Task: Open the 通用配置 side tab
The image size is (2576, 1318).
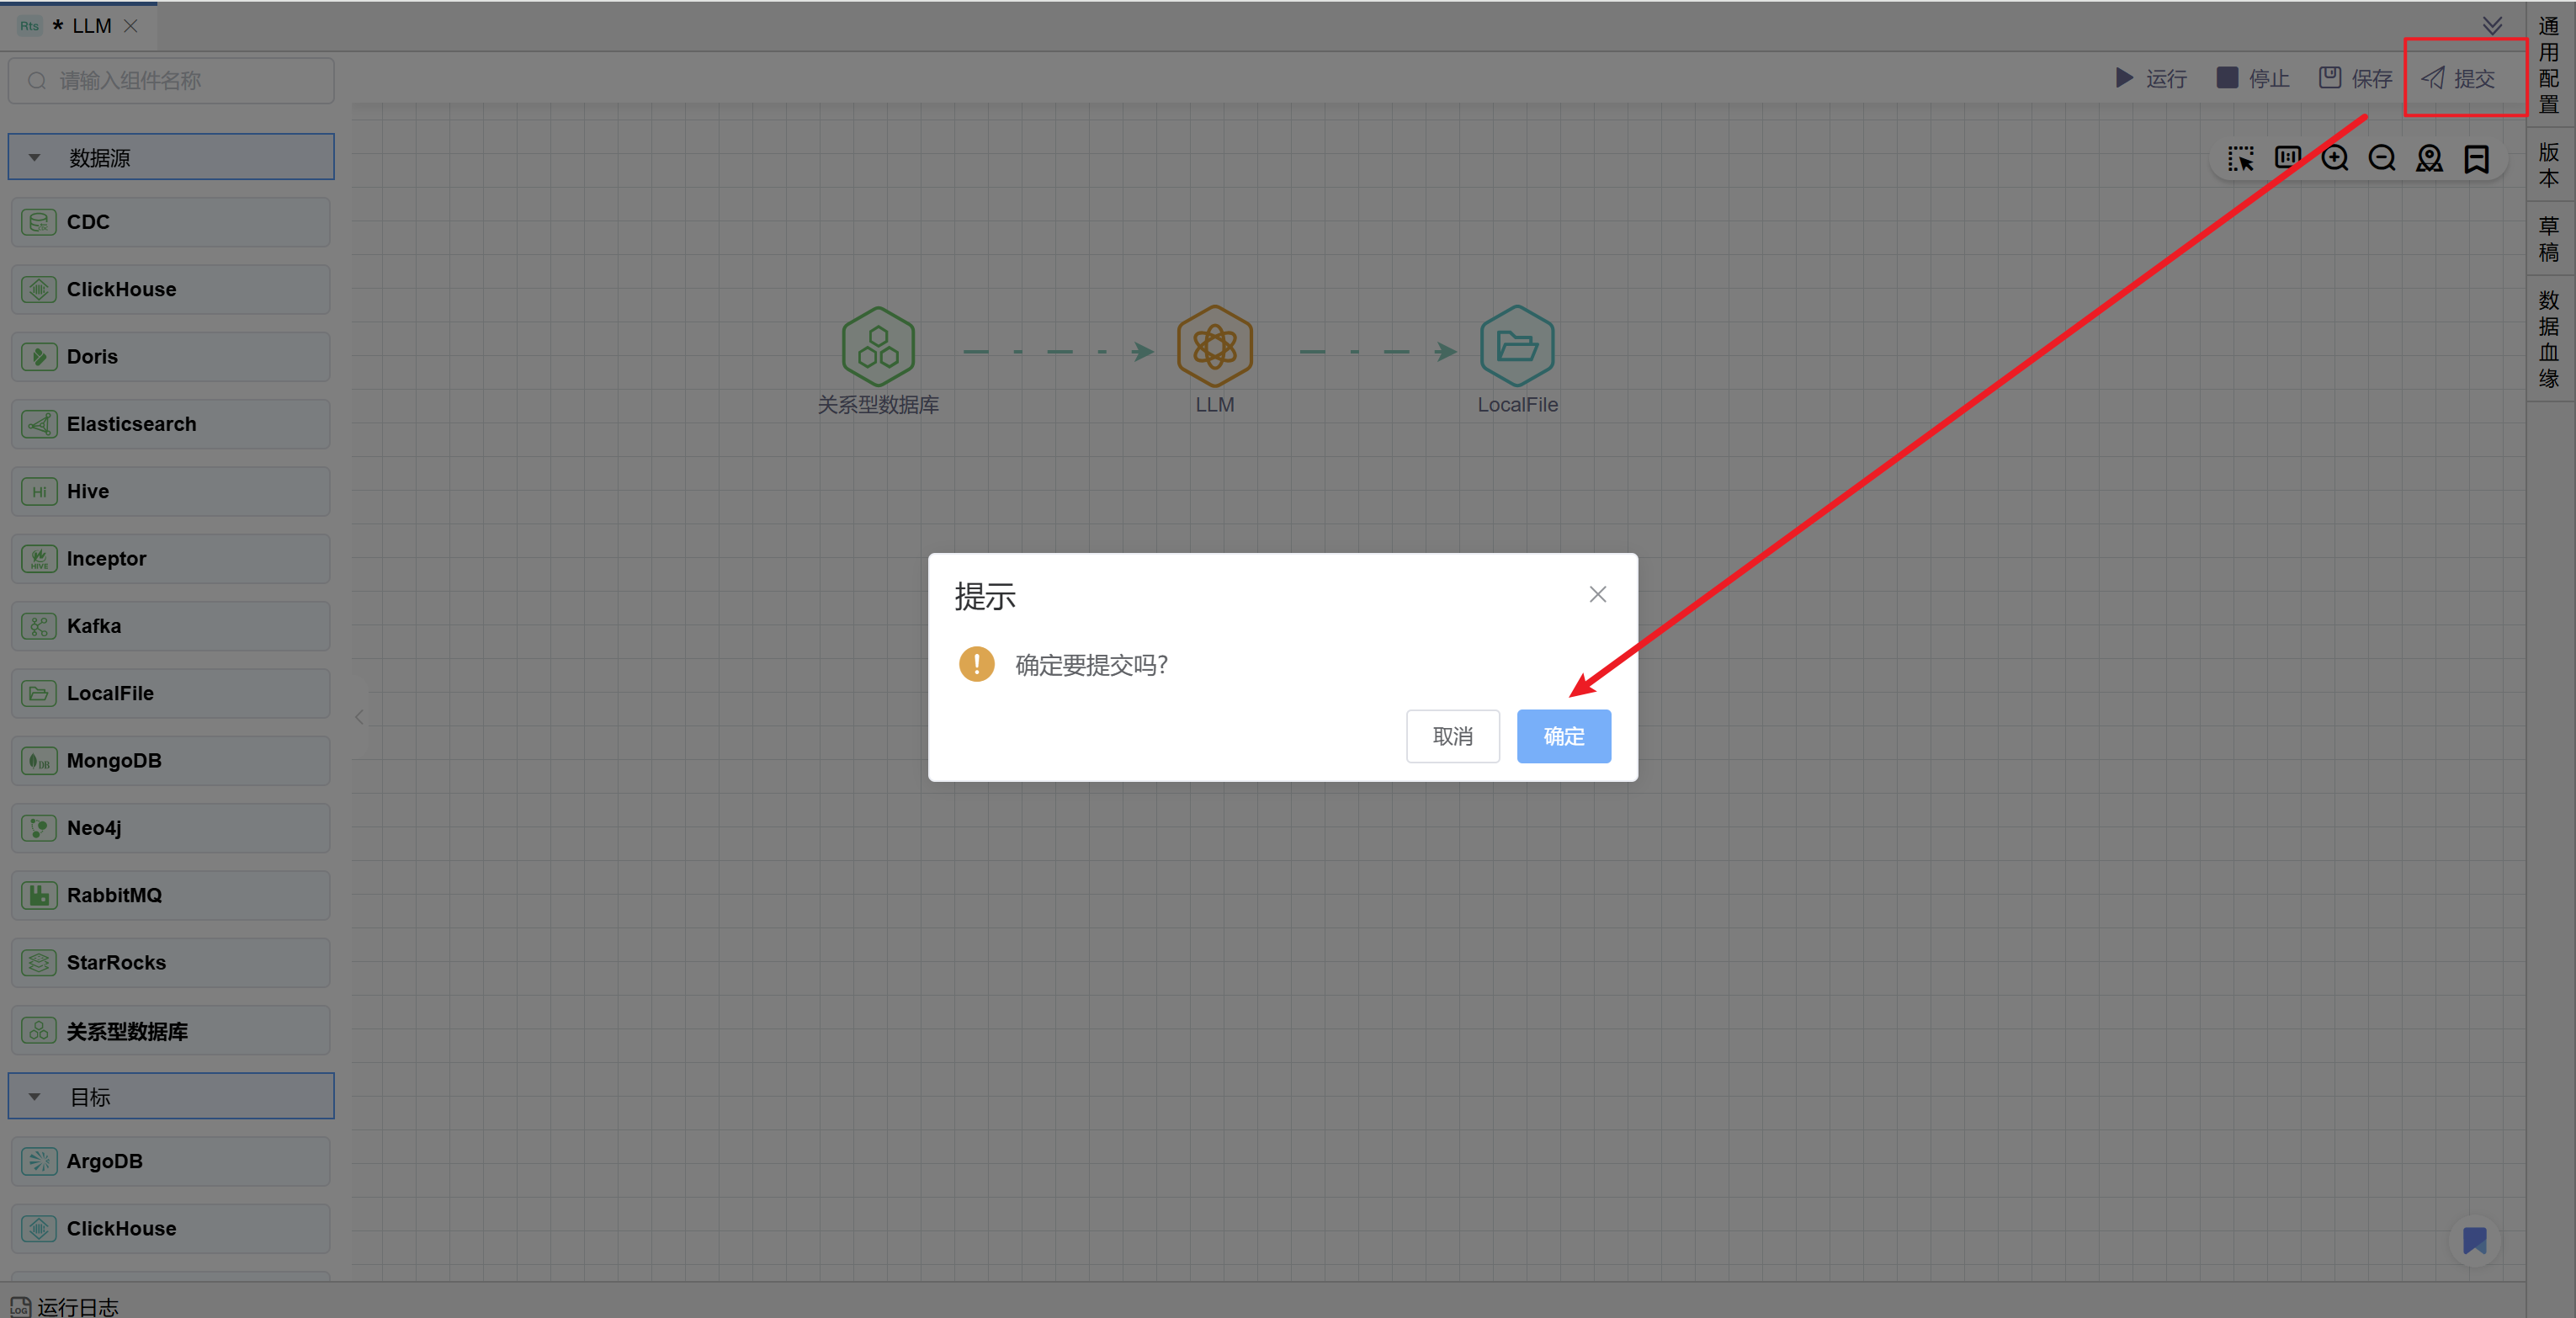Action: click(x=2548, y=65)
